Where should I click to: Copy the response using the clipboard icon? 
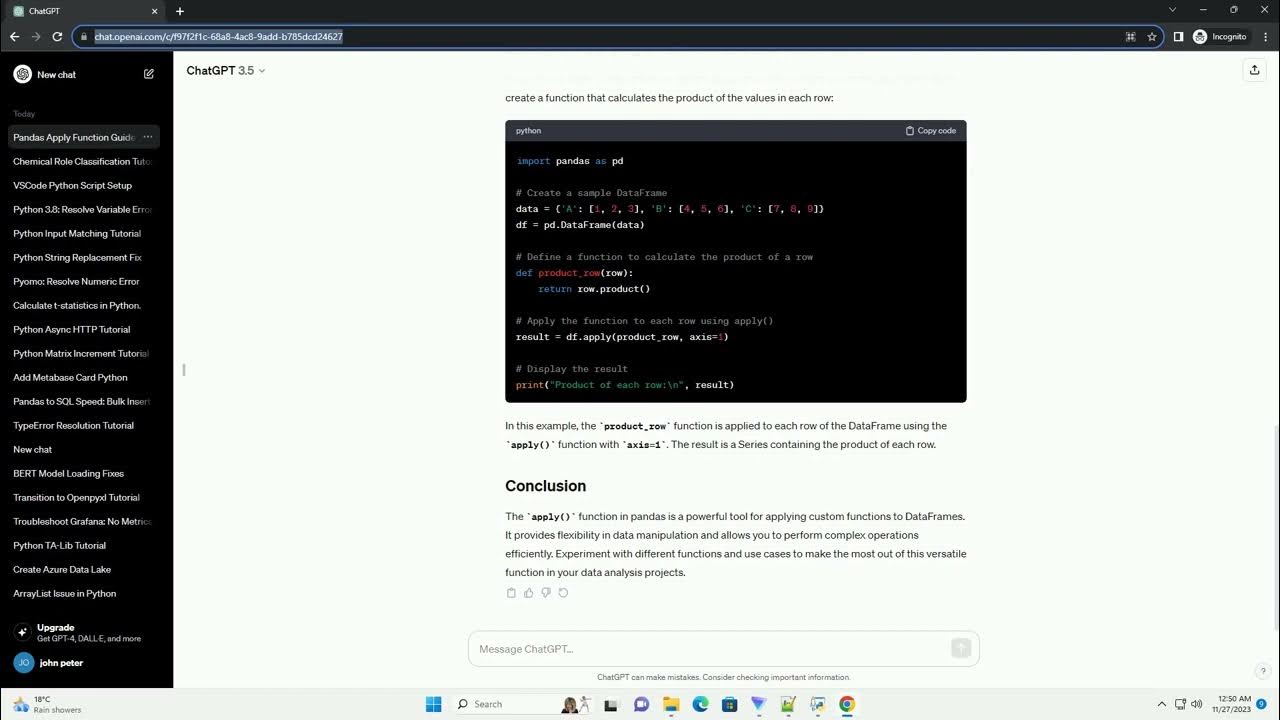point(511,593)
